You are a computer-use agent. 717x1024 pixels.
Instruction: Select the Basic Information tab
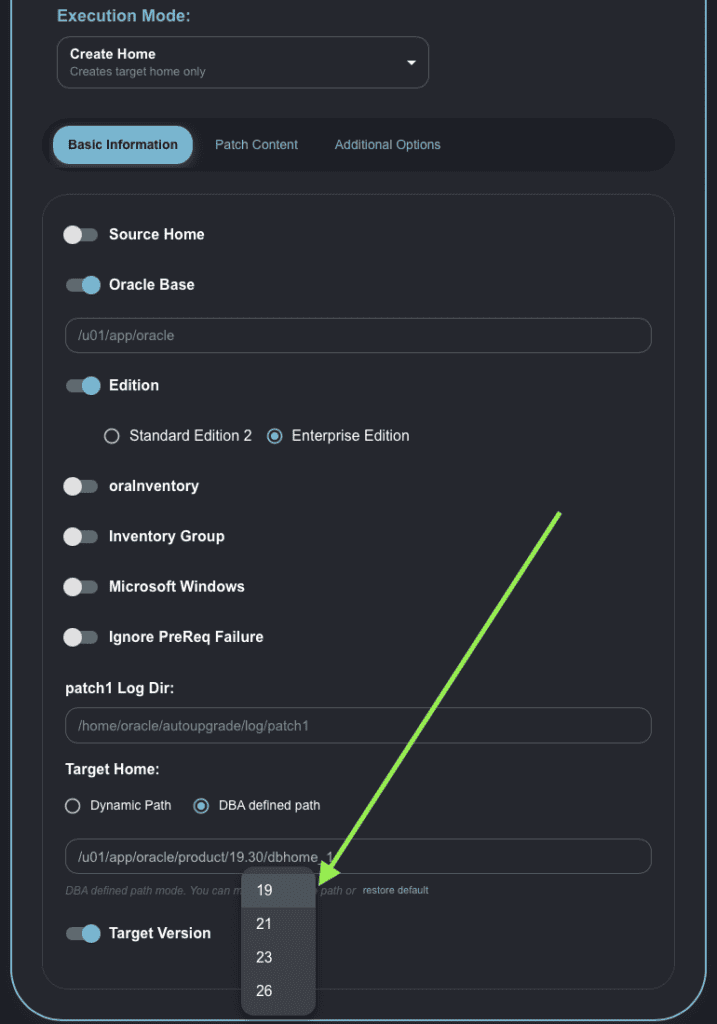(x=122, y=145)
